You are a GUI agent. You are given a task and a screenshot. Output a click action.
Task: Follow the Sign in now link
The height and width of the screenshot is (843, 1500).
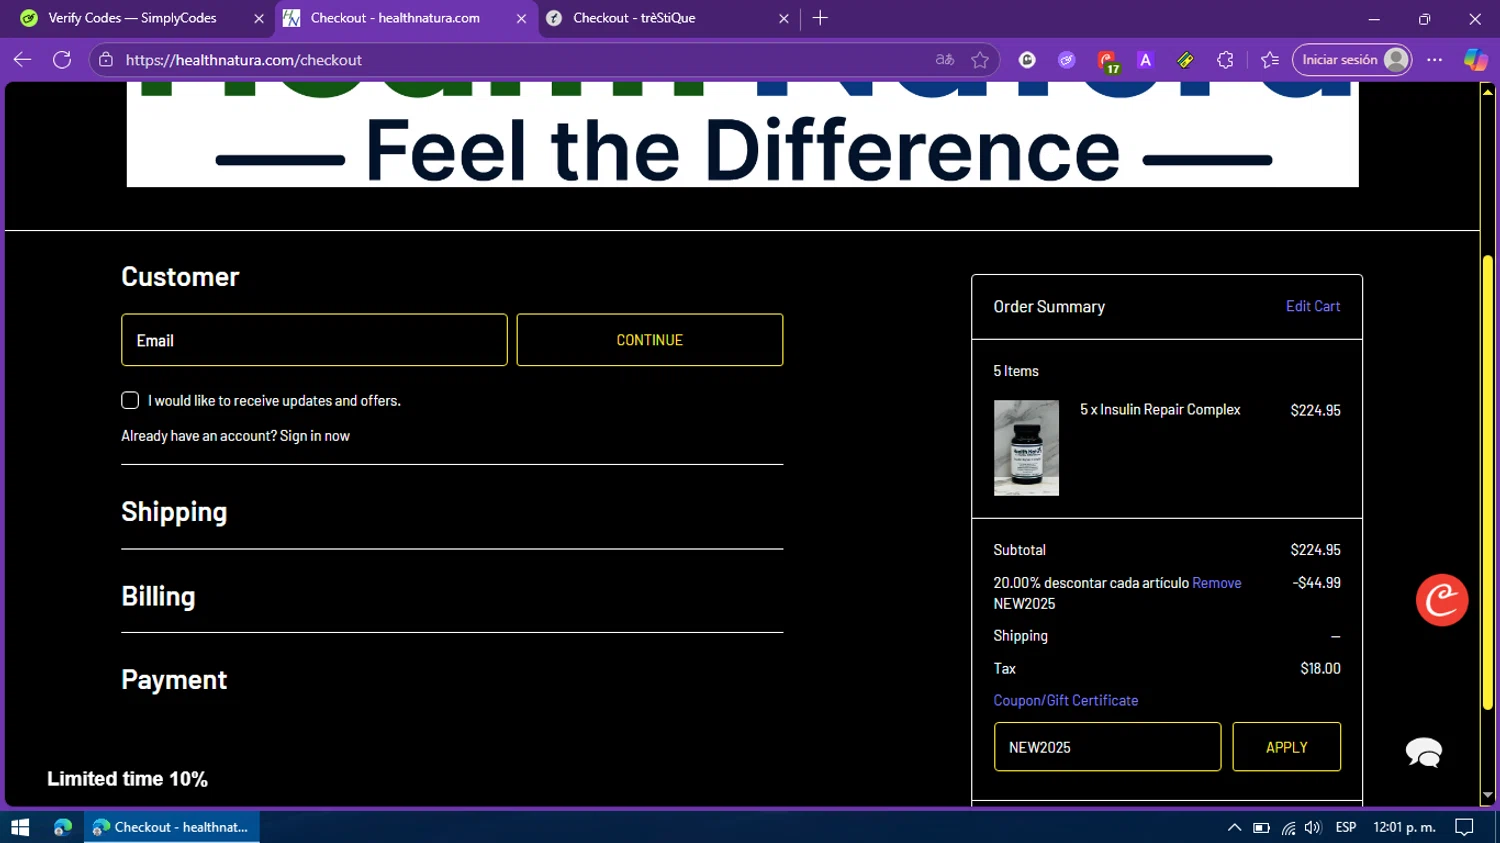(315, 436)
